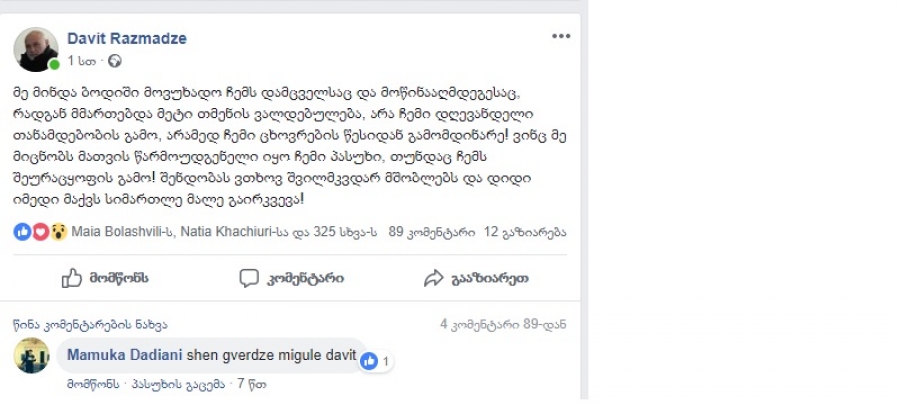Click the post timestamp '1 სთ'
This screenshot has width=900, height=405.
(x=80, y=61)
